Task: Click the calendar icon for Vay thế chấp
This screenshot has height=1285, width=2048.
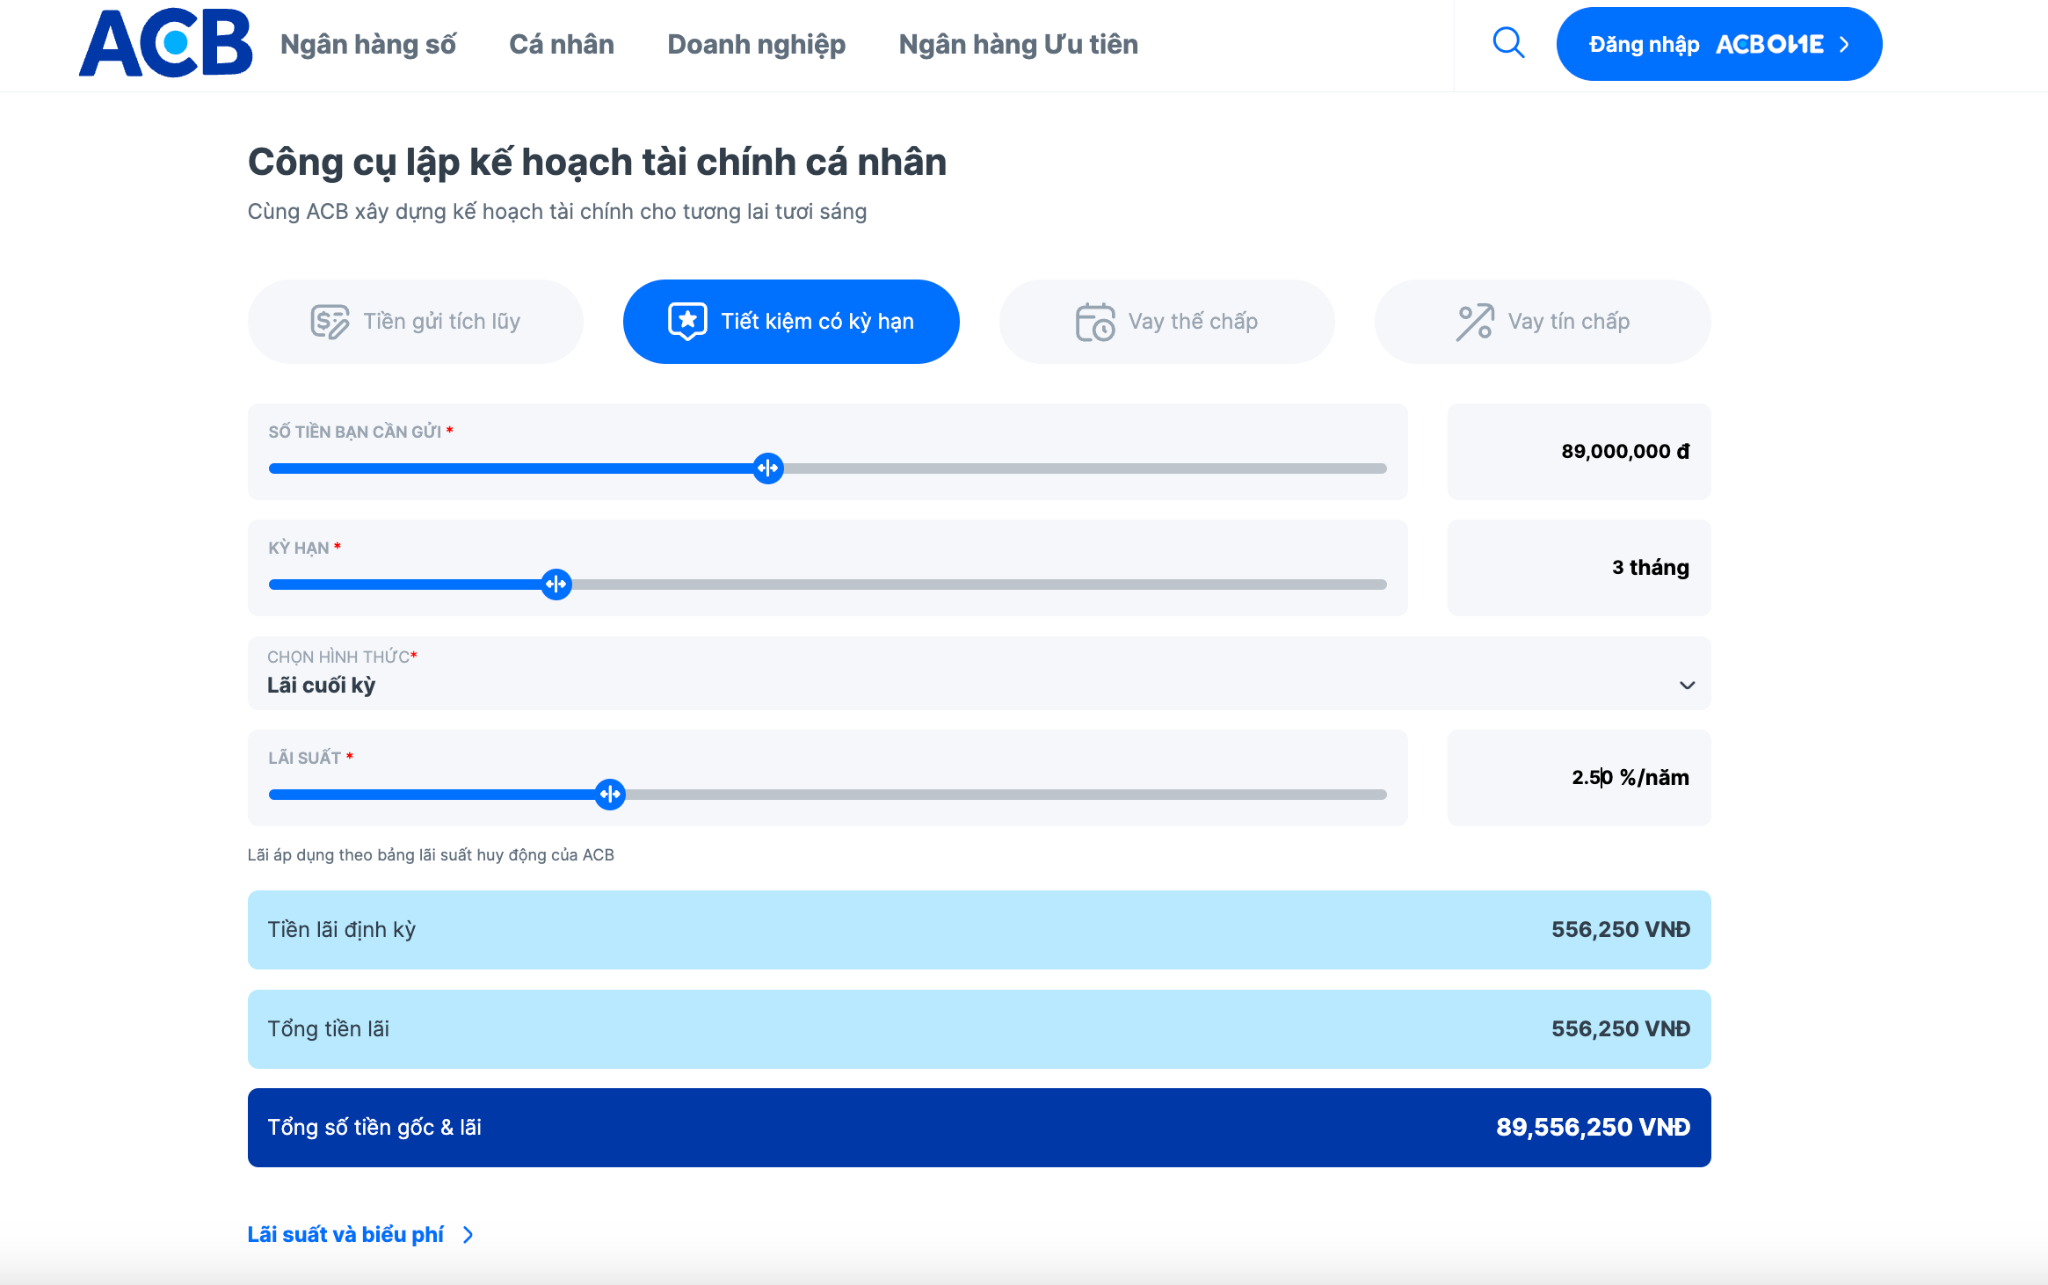Action: (x=1095, y=322)
